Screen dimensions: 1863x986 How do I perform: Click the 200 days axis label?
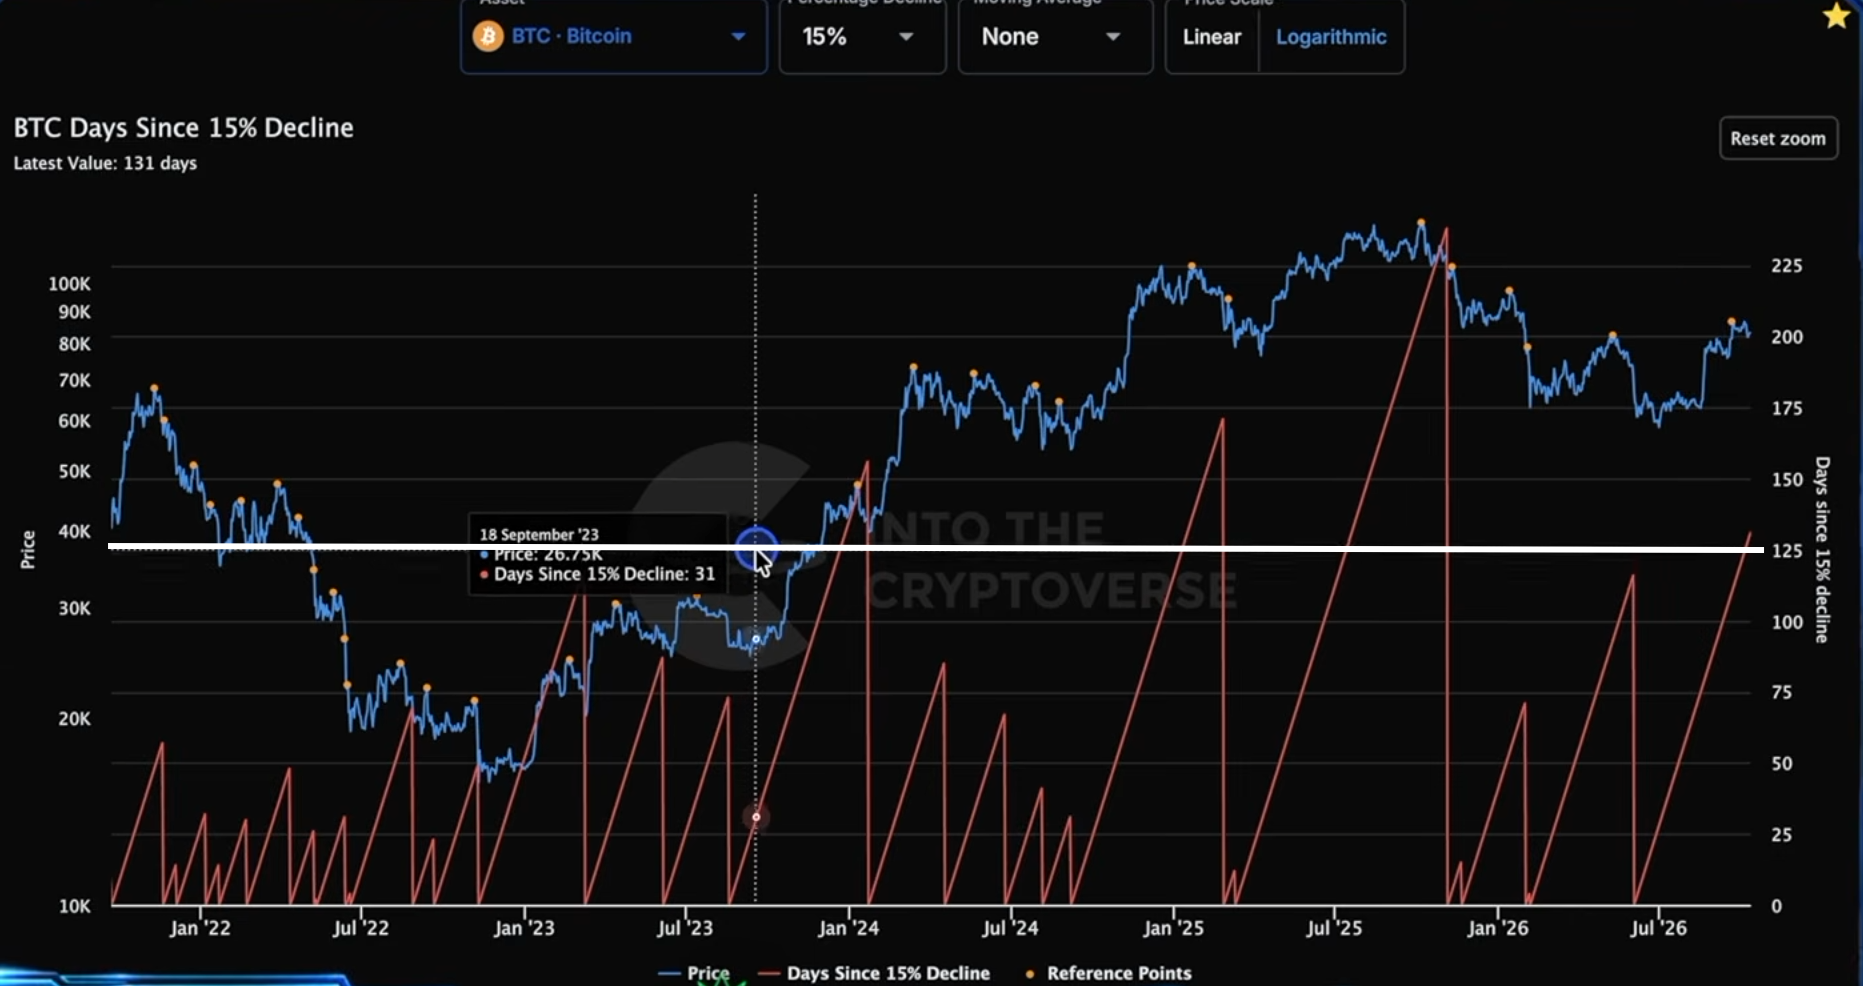pyautogui.click(x=1786, y=337)
